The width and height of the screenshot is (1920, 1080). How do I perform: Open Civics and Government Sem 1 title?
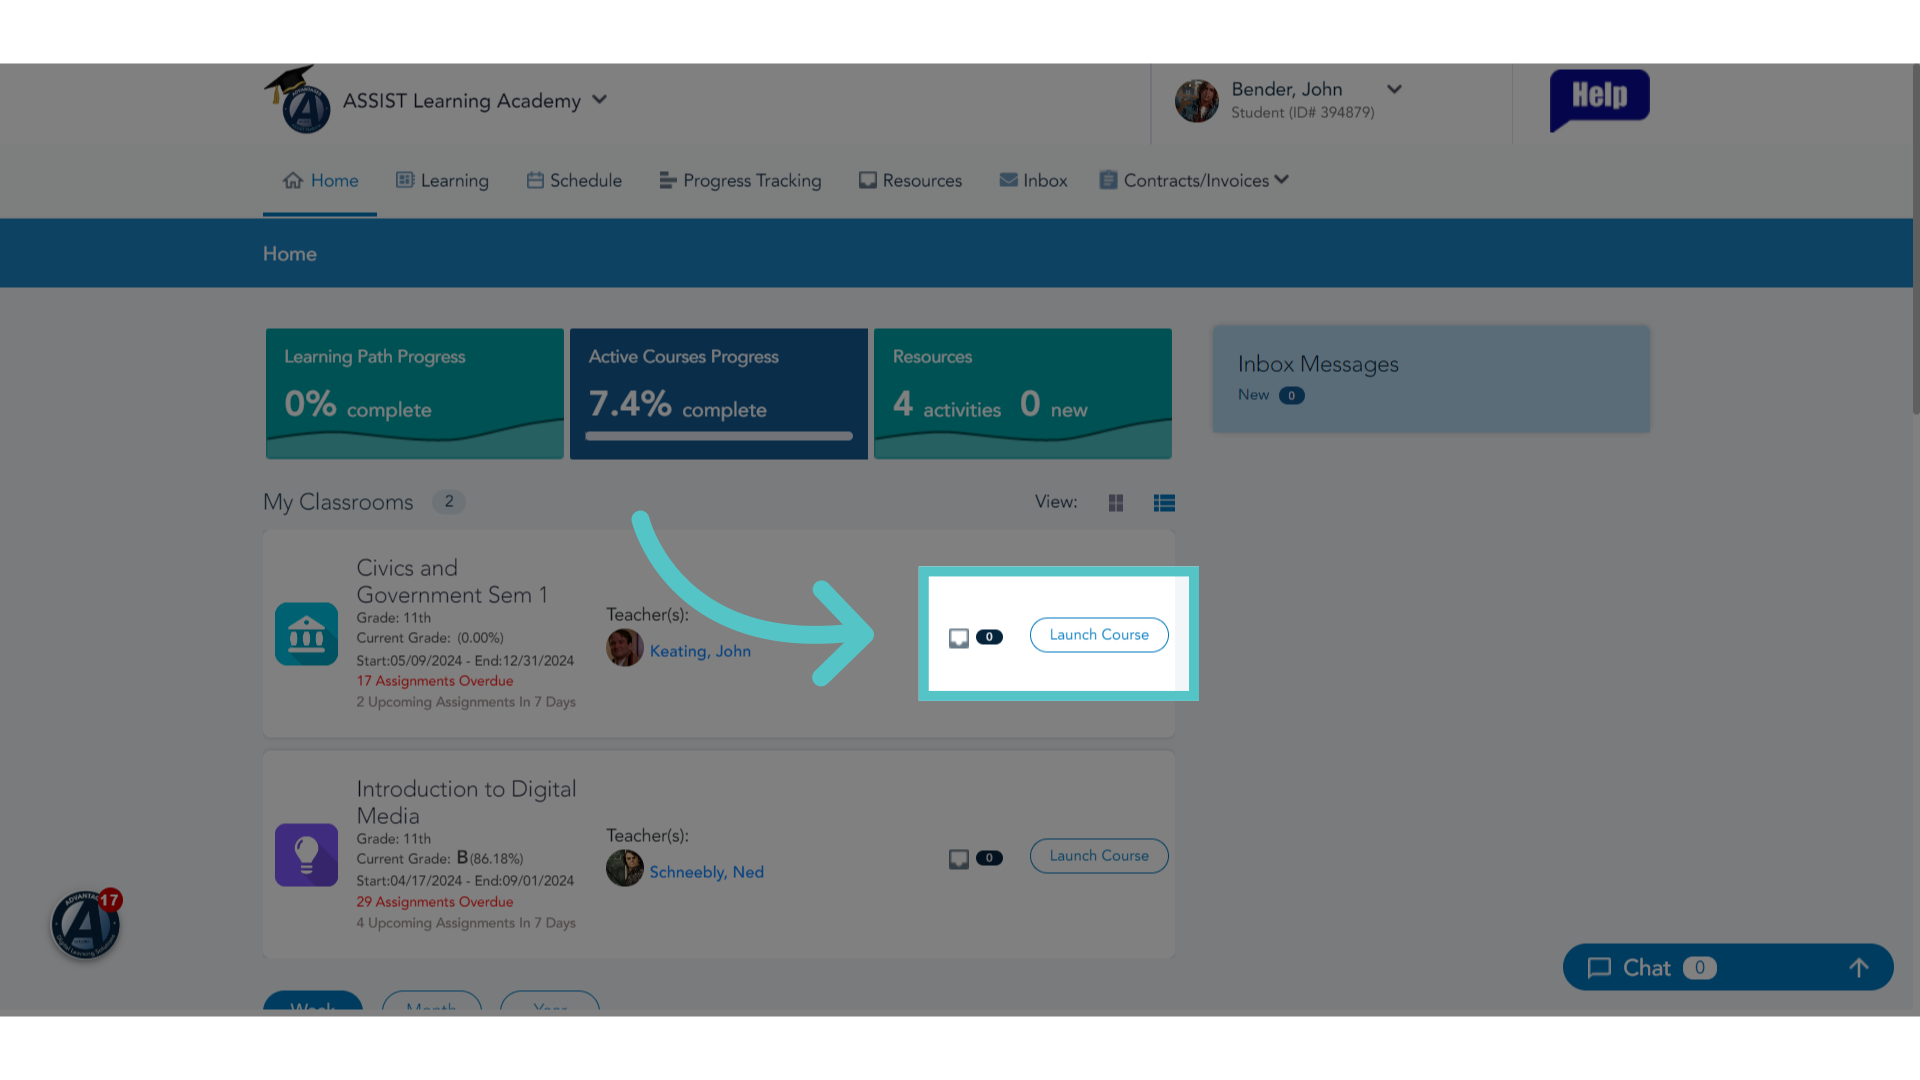click(452, 581)
